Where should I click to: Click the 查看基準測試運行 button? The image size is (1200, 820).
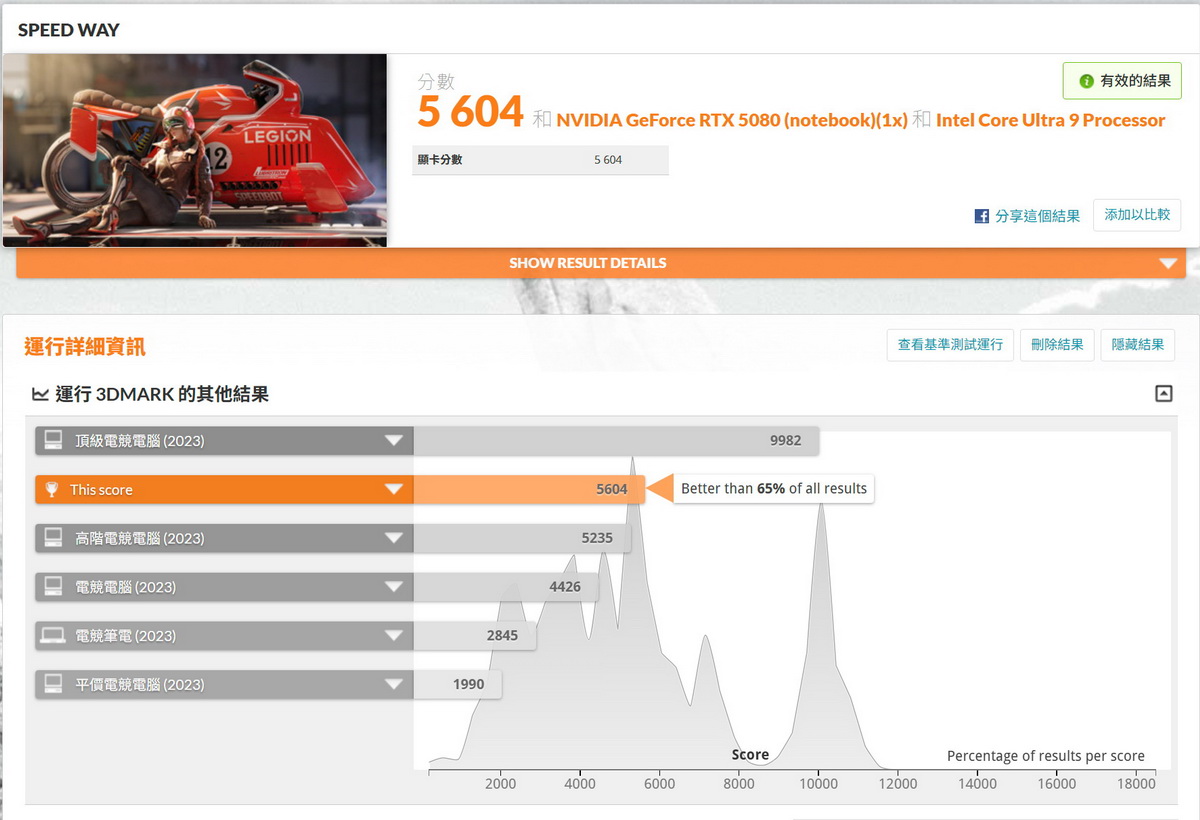(950, 345)
